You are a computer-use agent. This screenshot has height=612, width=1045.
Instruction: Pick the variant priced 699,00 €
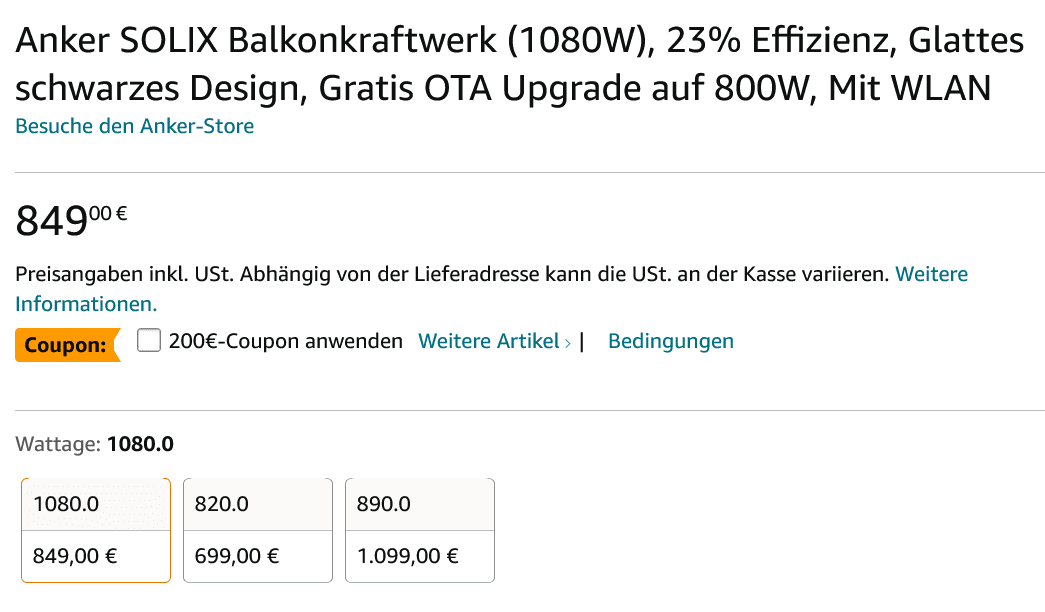(258, 556)
